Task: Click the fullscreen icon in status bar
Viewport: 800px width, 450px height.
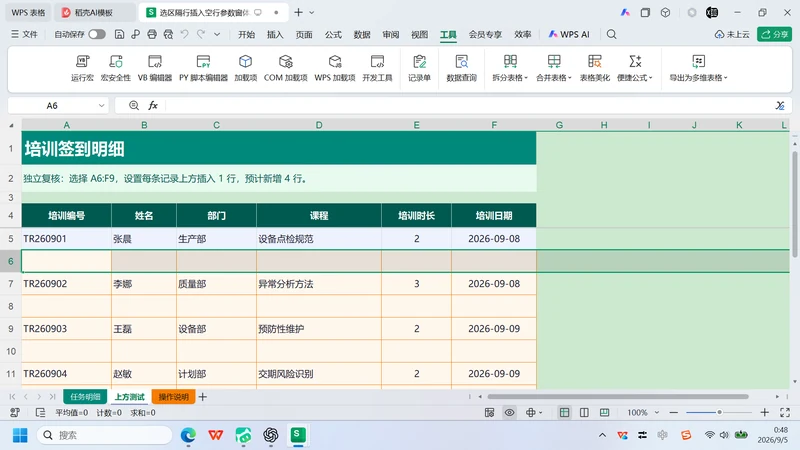Action: point(785,412)
